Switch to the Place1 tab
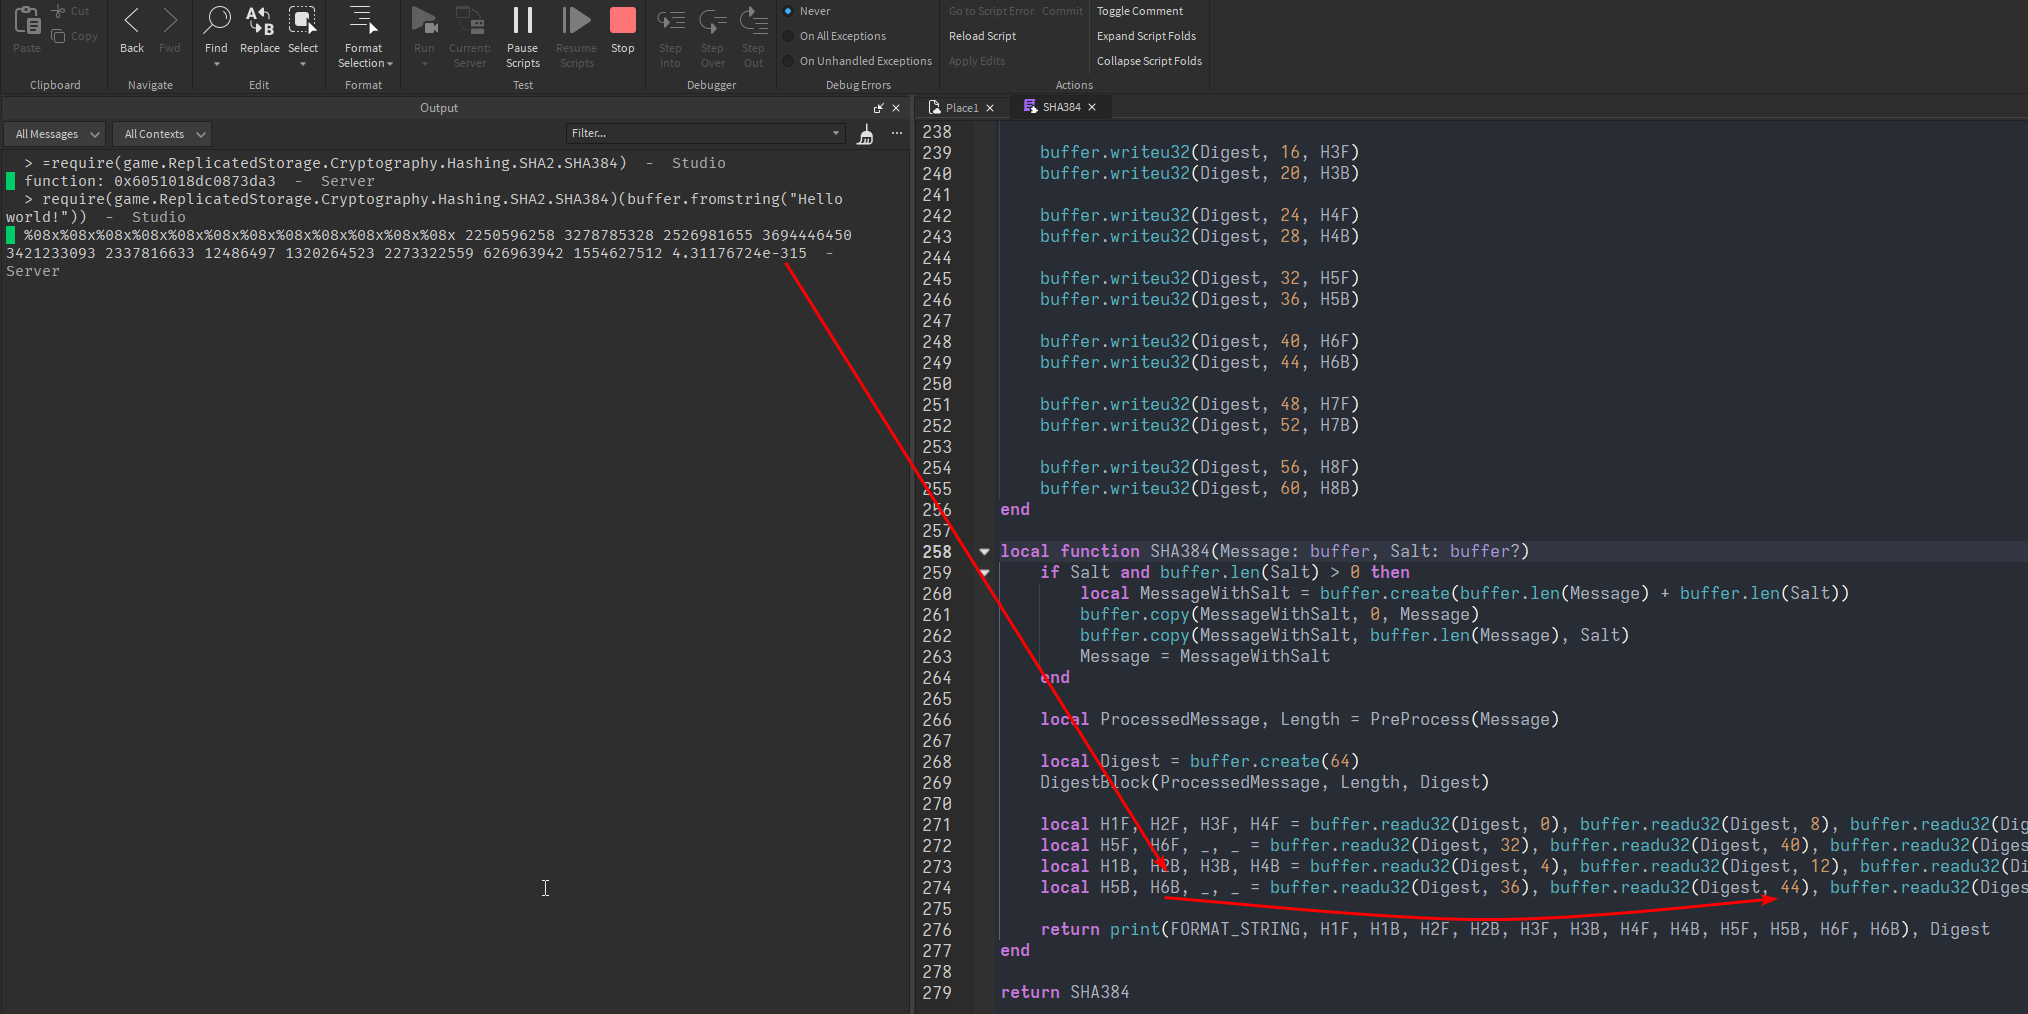 958,107
